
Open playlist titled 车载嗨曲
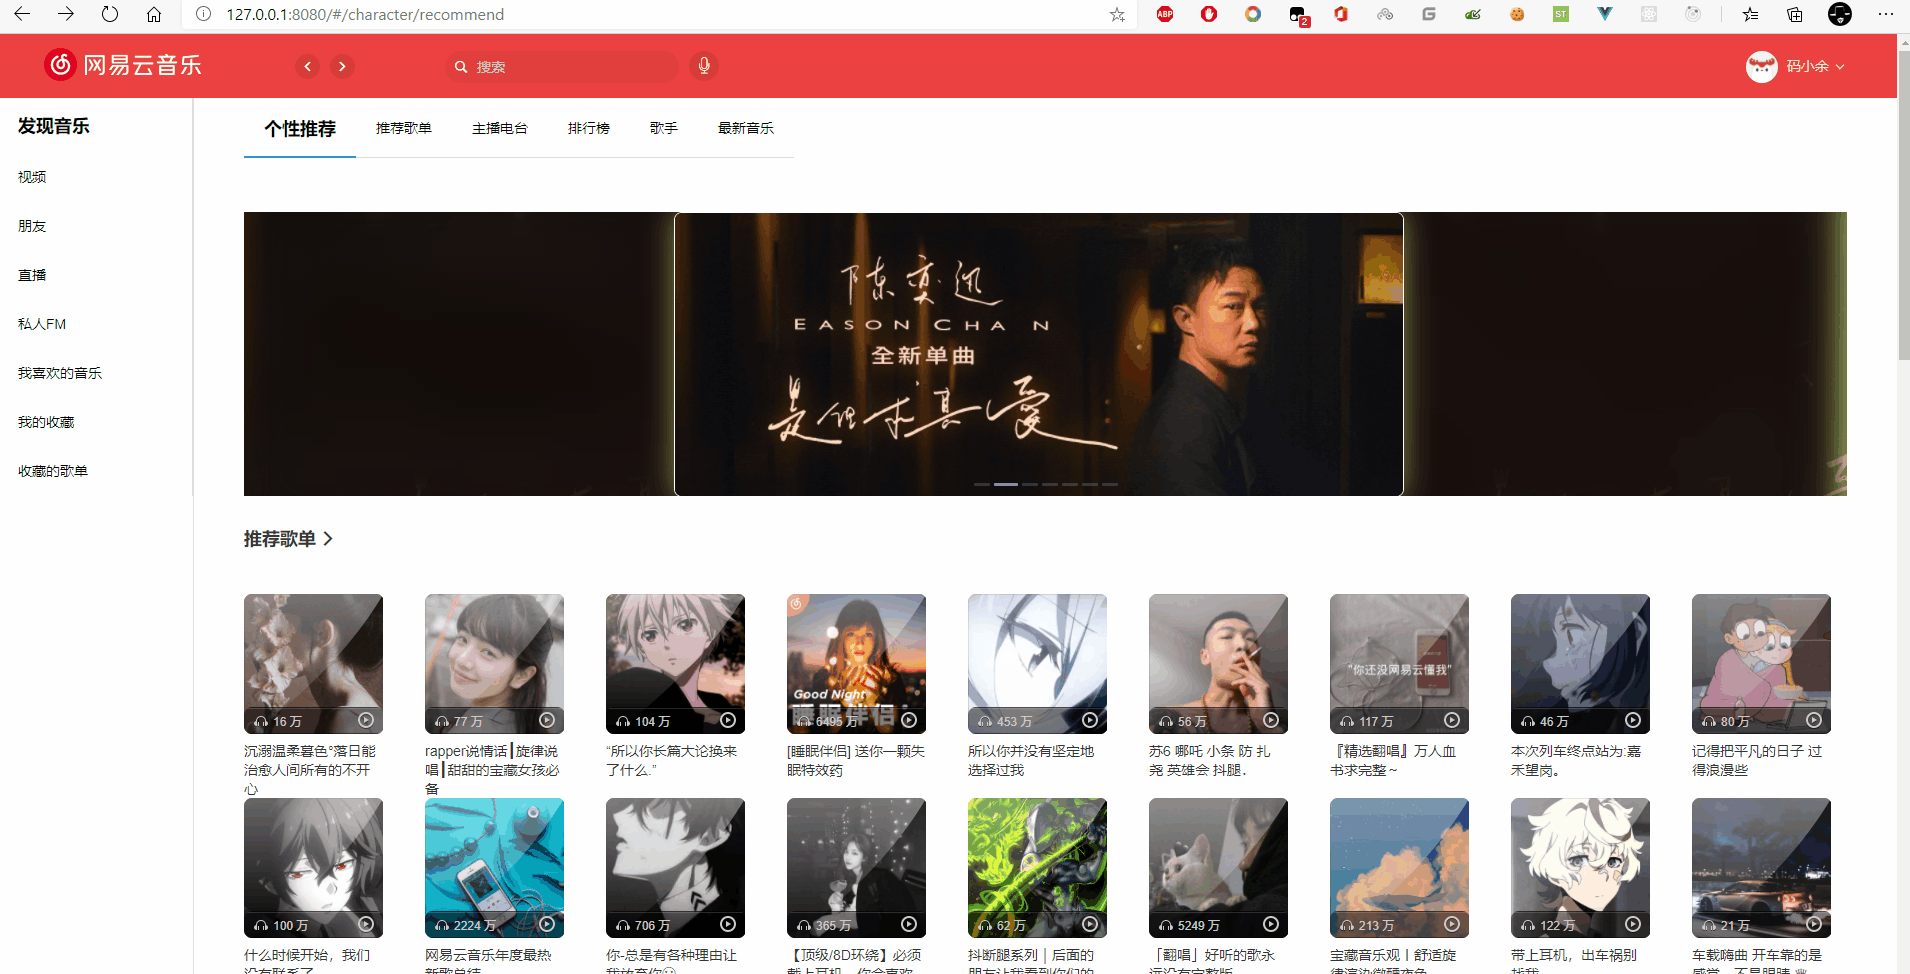(1757, 961)
